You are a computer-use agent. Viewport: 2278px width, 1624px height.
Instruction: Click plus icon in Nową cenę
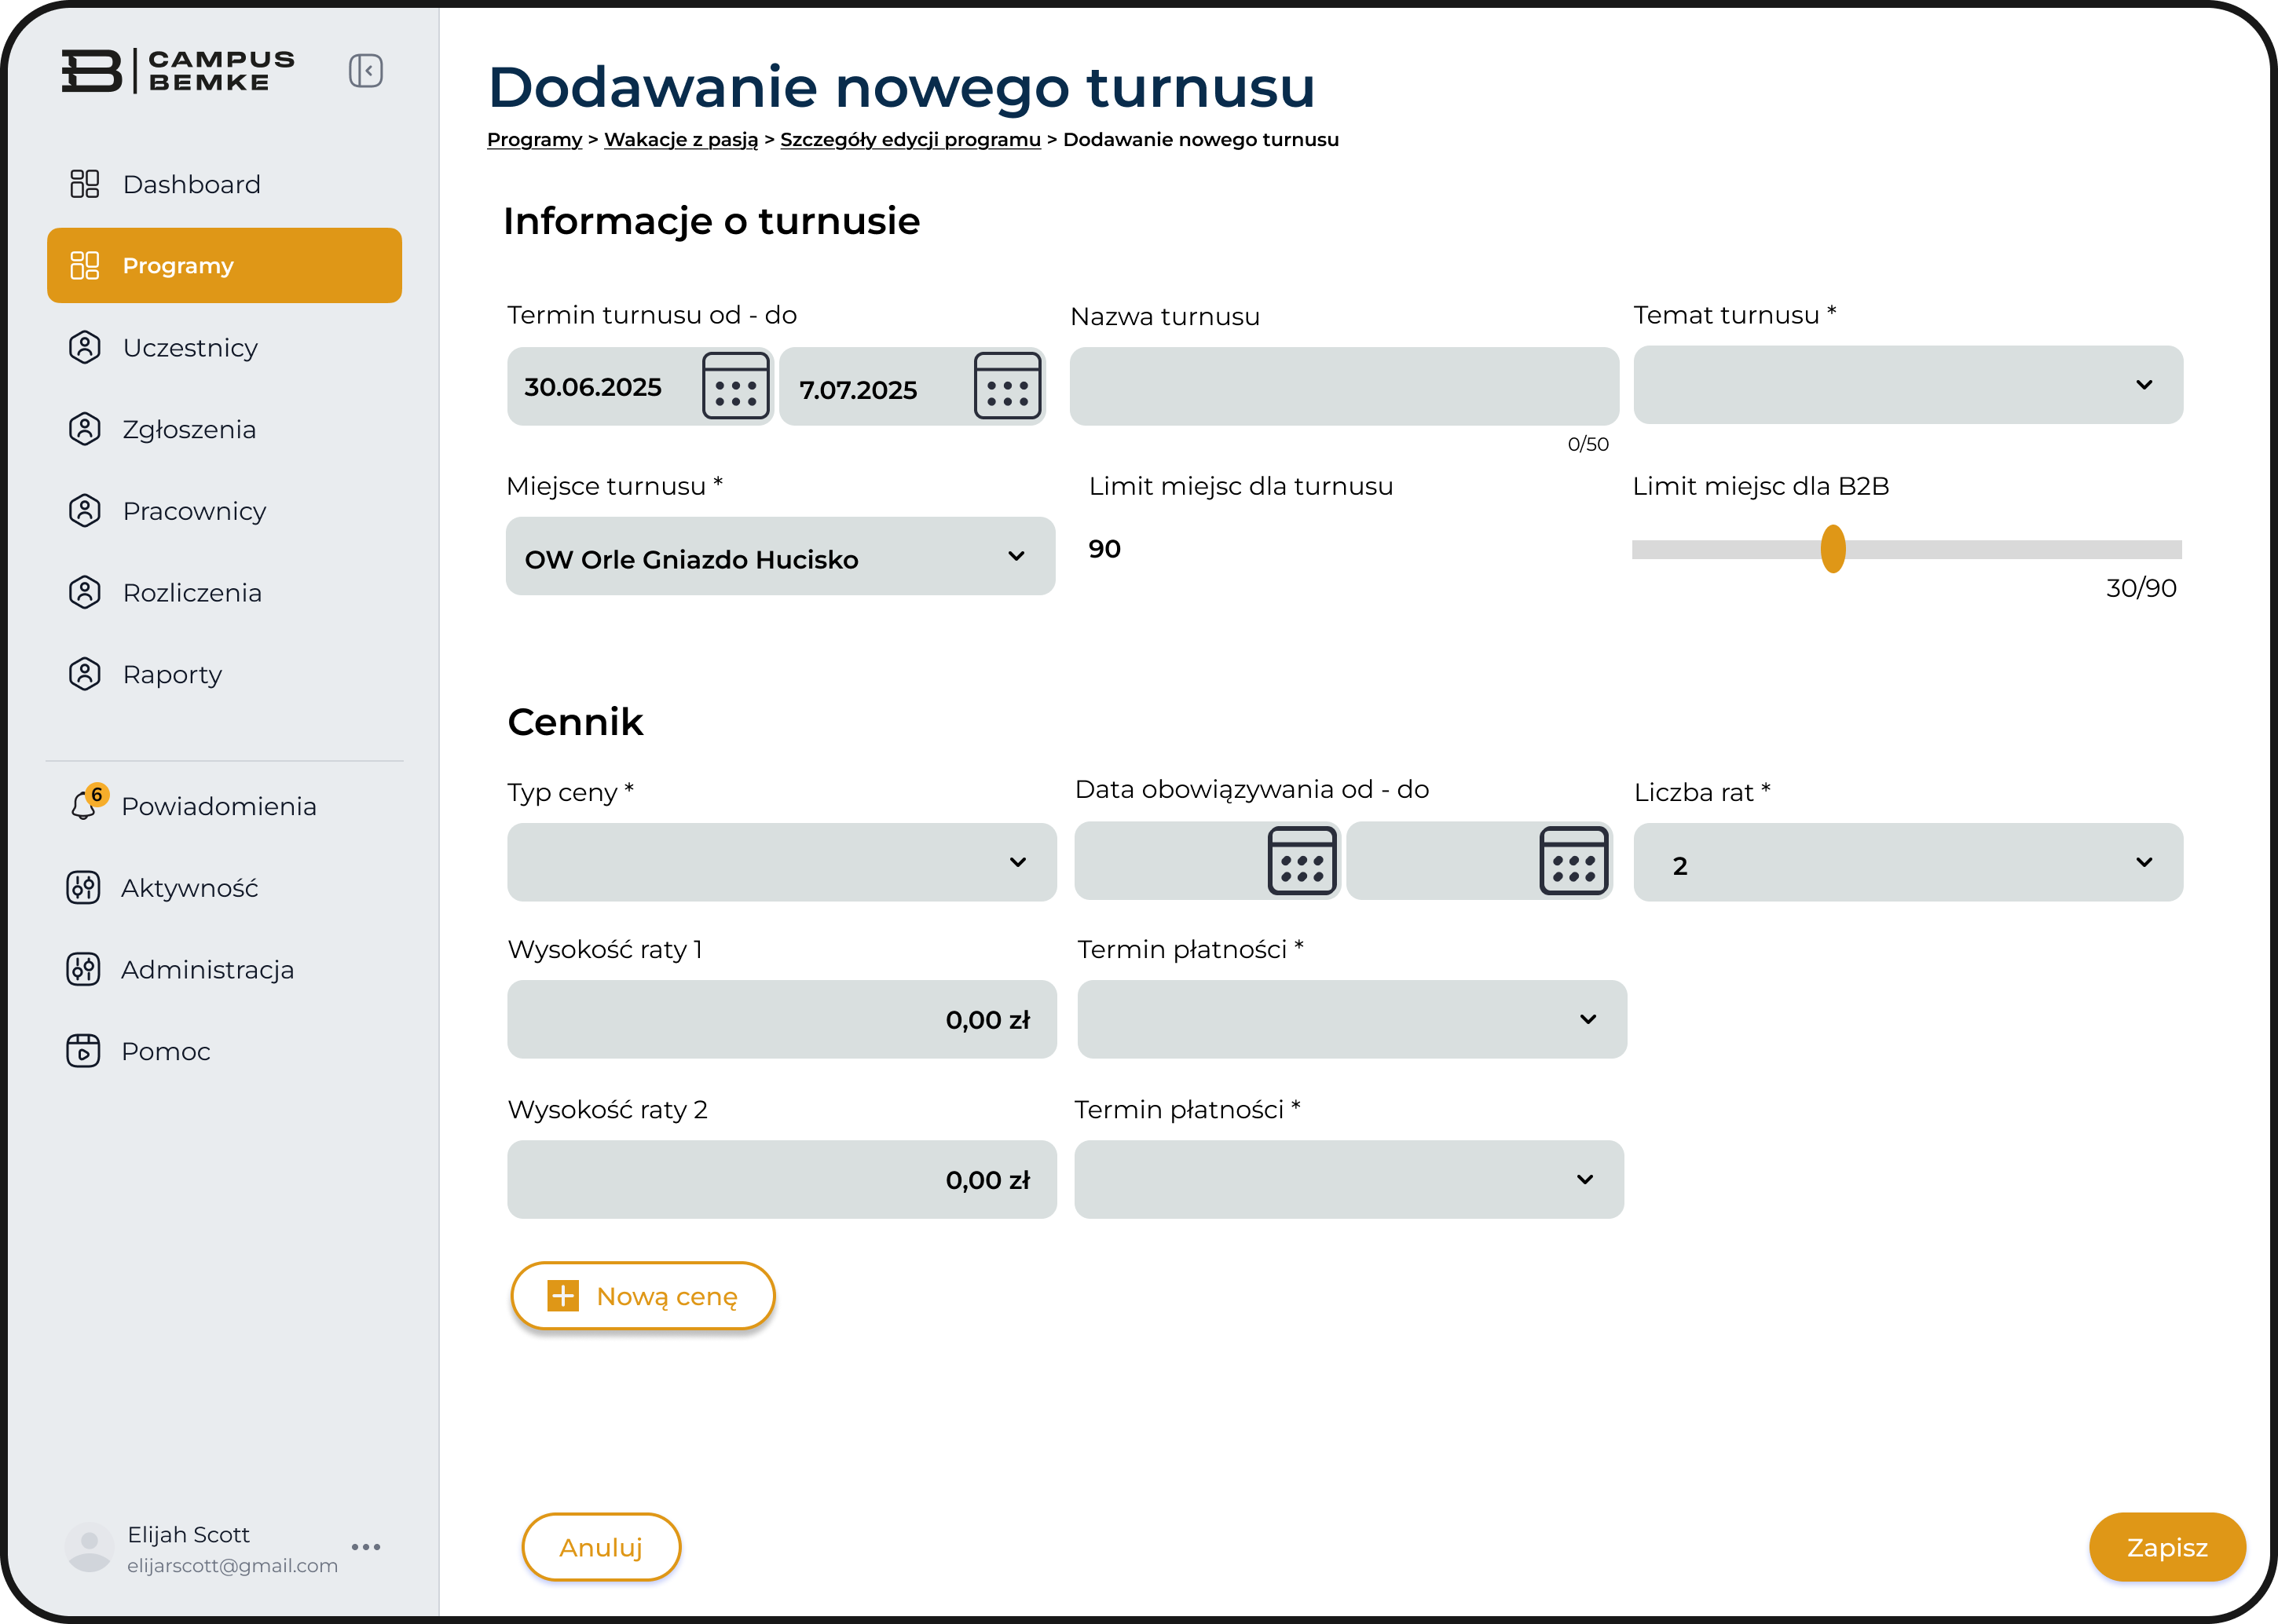point(563,1296)
